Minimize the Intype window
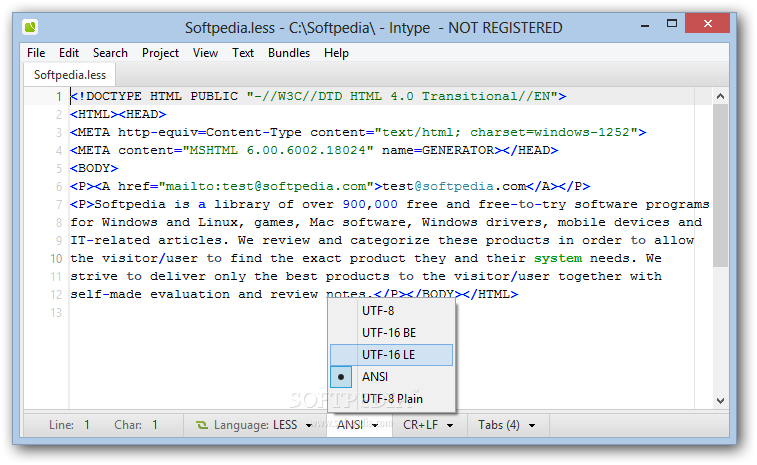The height and width of the screenshot is (465, 757). [x=645, y=24]
